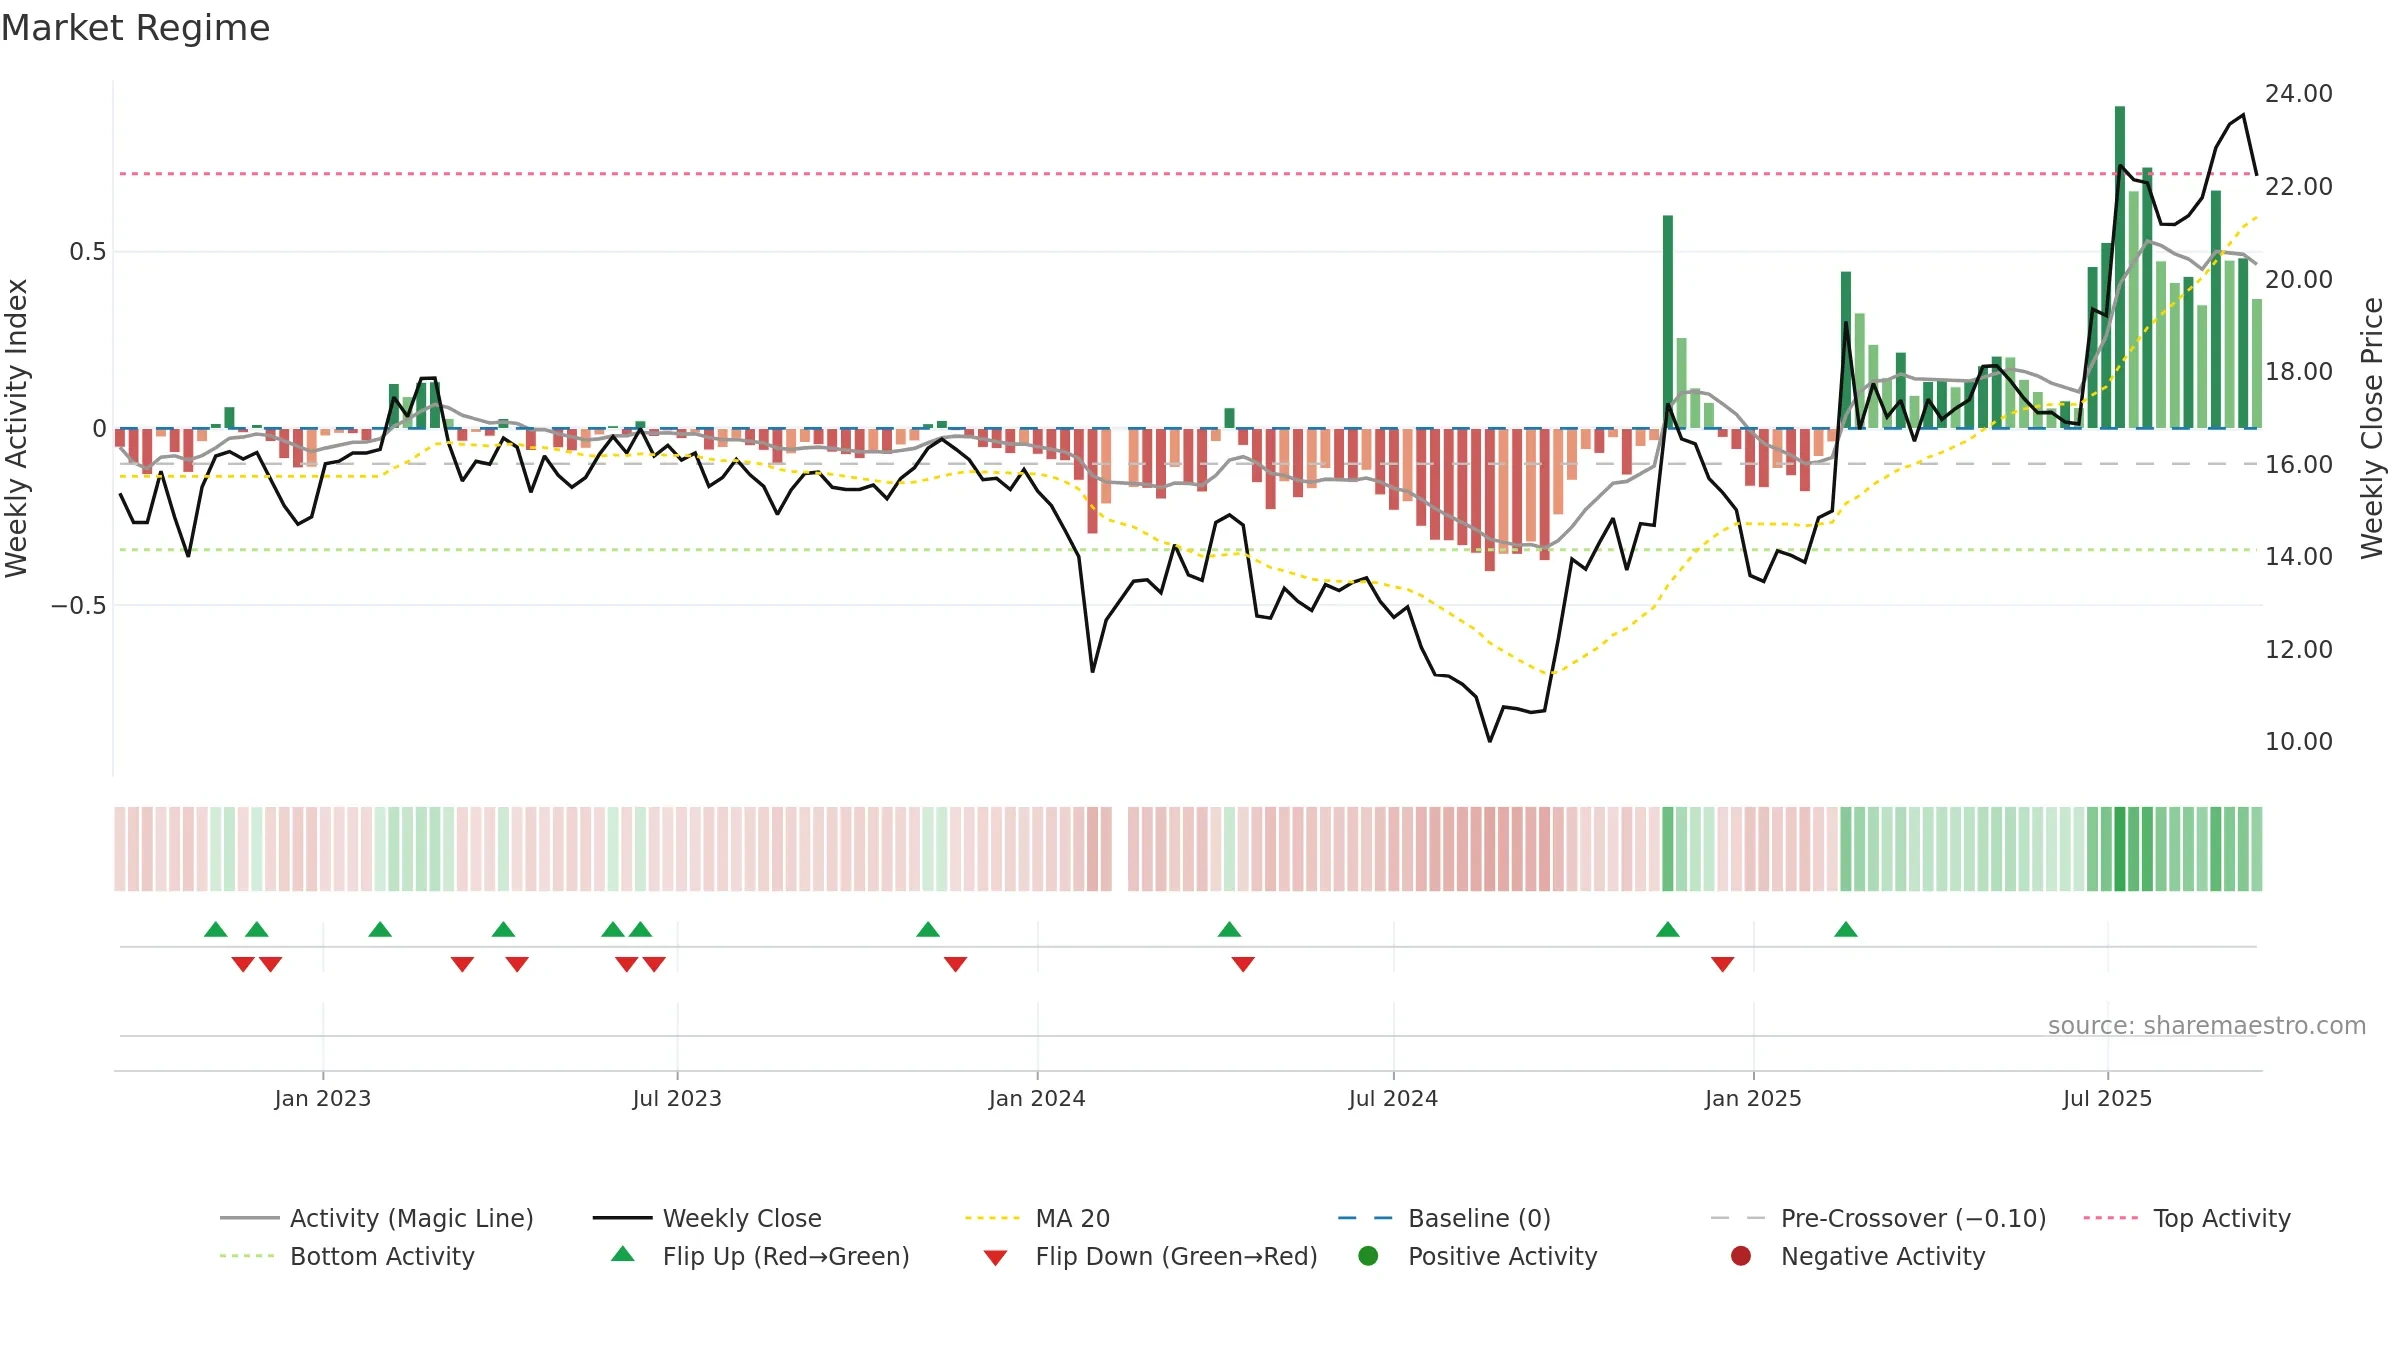Click the Jul 2023 axis label
This screenshot has height=1350, width=2400.
[677, 1099]
